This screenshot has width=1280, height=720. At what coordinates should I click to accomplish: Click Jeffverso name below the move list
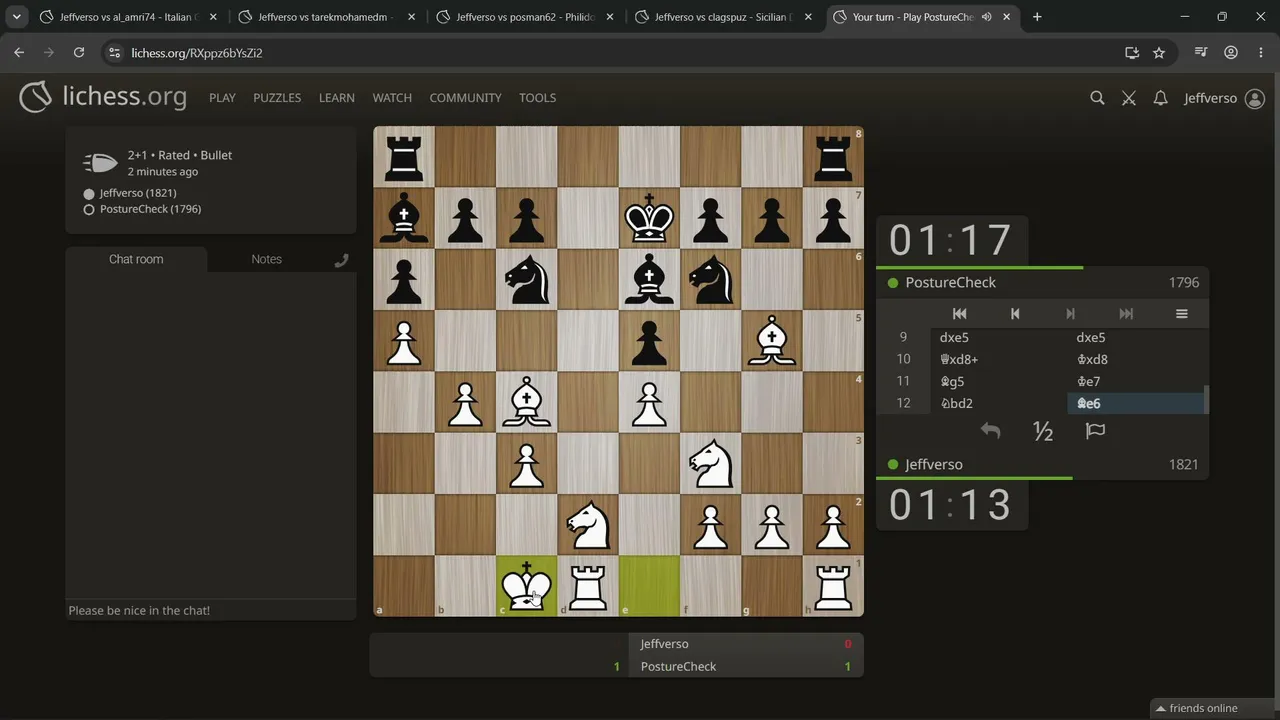coord(934,465)
